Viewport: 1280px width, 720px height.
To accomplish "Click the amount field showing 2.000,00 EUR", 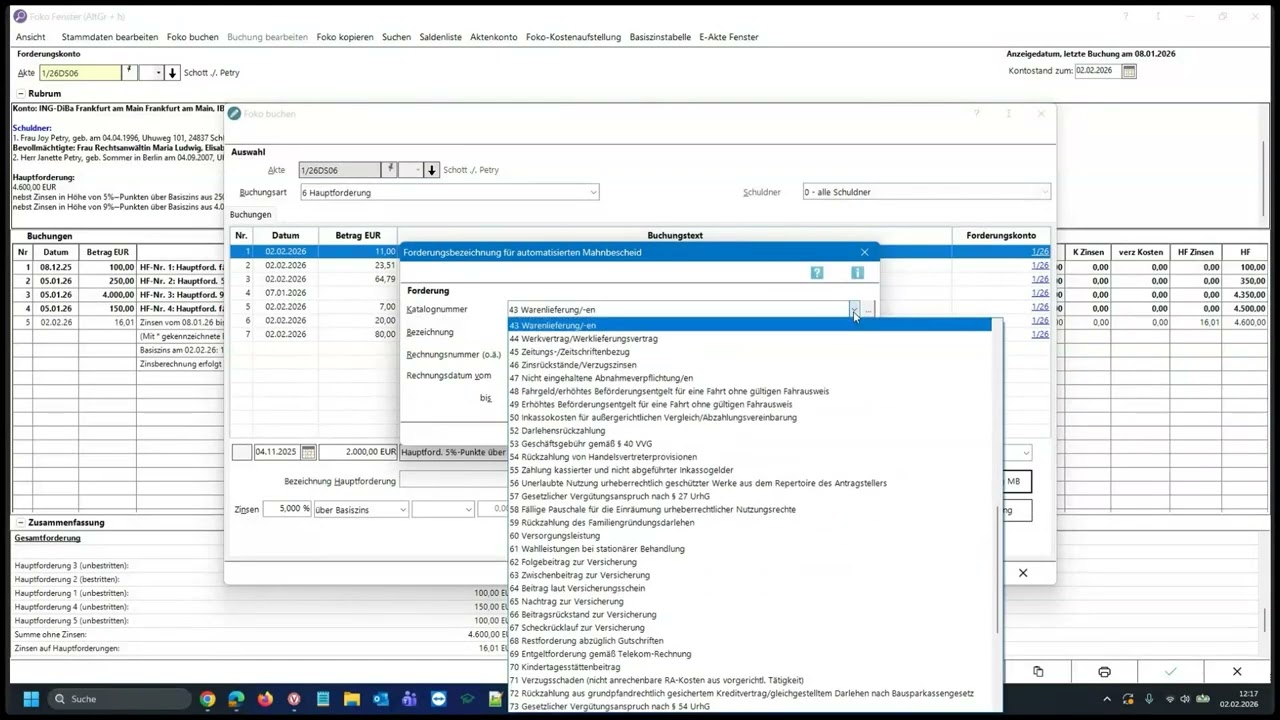I will click(358, 453).
